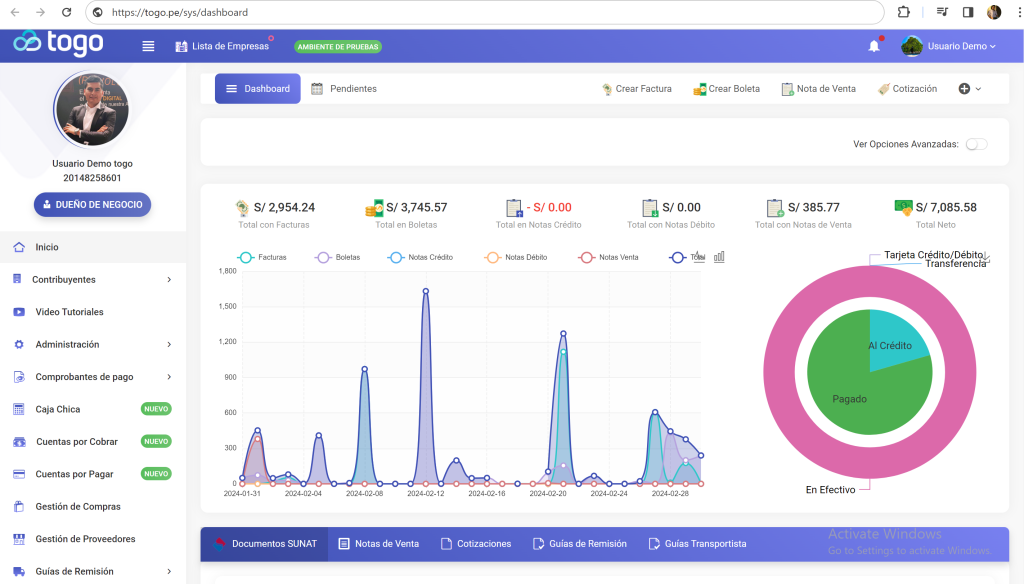Click the Caja Chica sidebar icon

point(18,409)
